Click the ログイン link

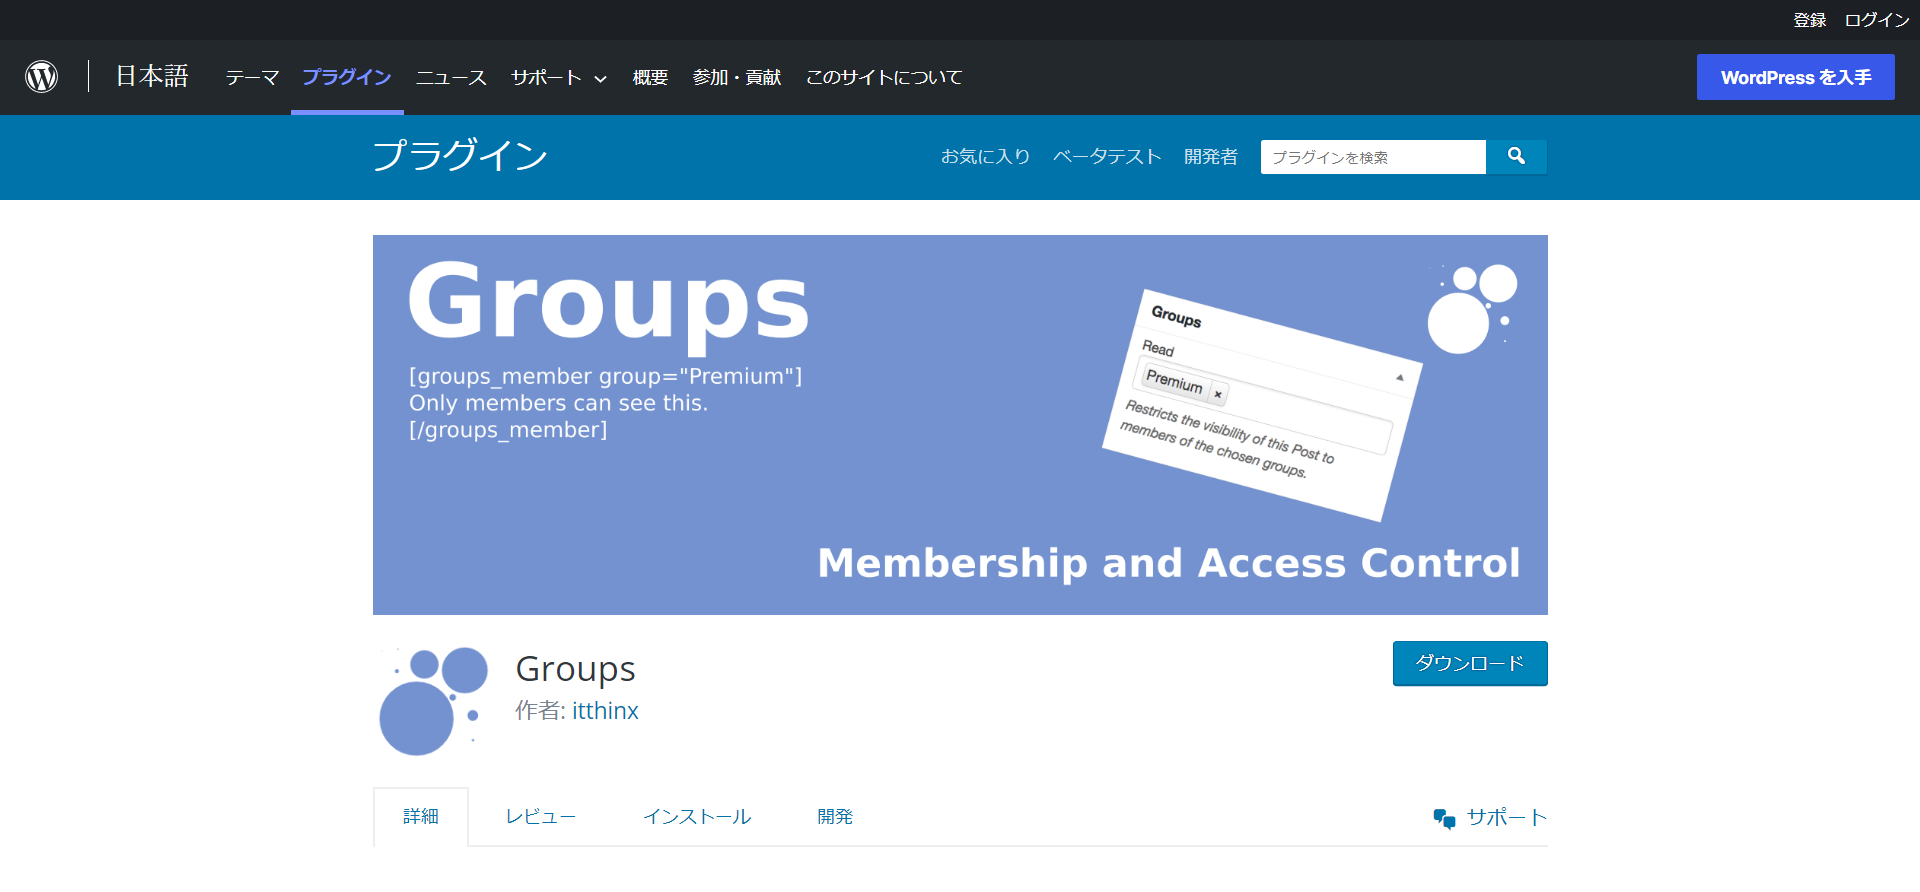[1877, 20]
